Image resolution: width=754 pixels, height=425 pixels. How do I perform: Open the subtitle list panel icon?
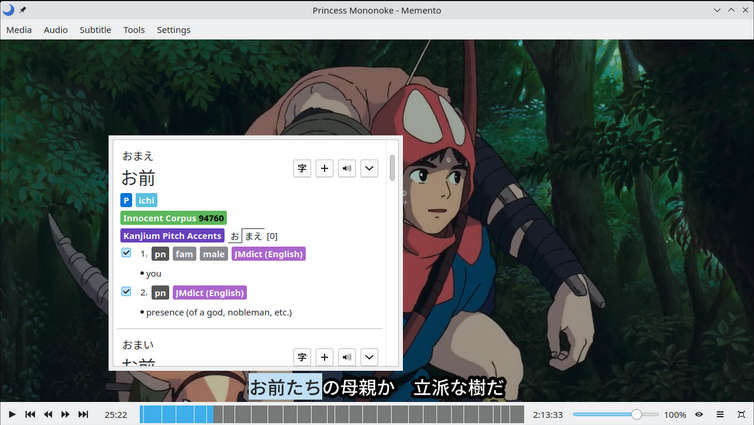[x=720, y=414]
